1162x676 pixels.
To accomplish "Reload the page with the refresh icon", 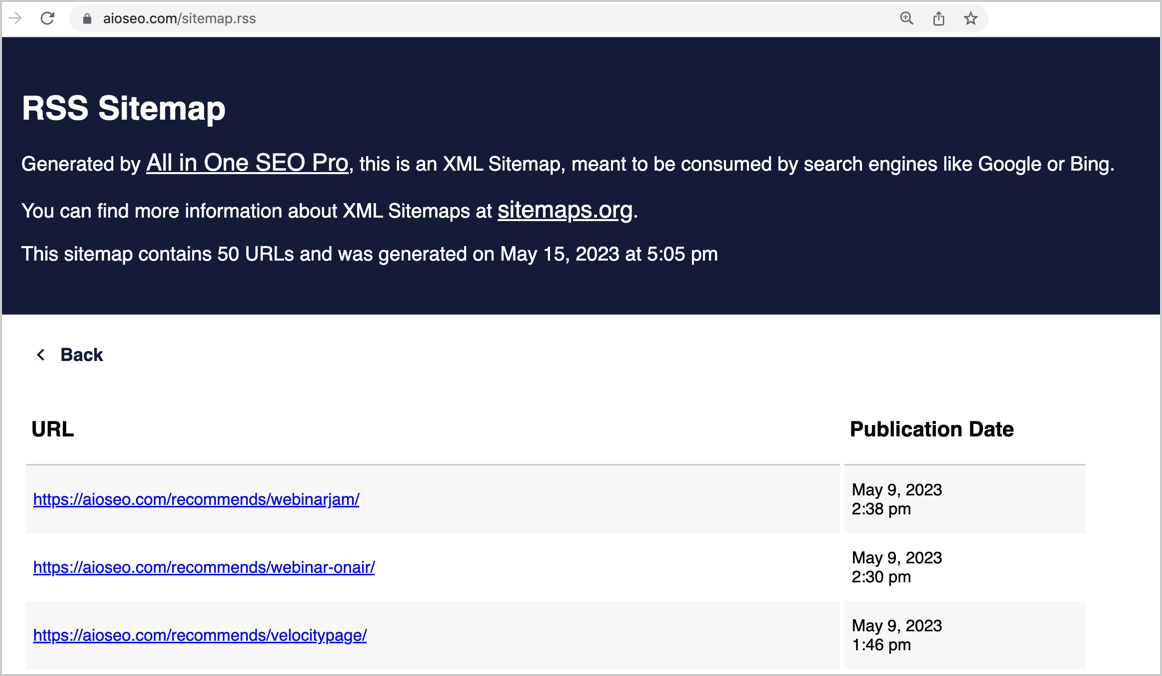I will point(47,18).
